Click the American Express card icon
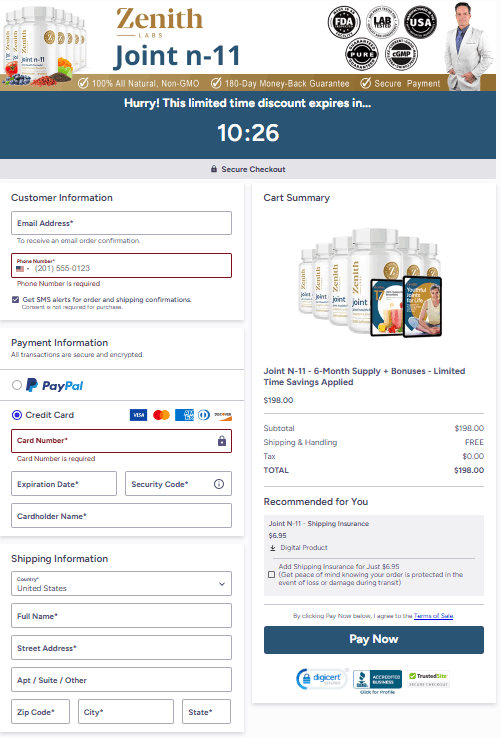Image resolution: width=501 pixels, height=738 pixels. point(184,415)
